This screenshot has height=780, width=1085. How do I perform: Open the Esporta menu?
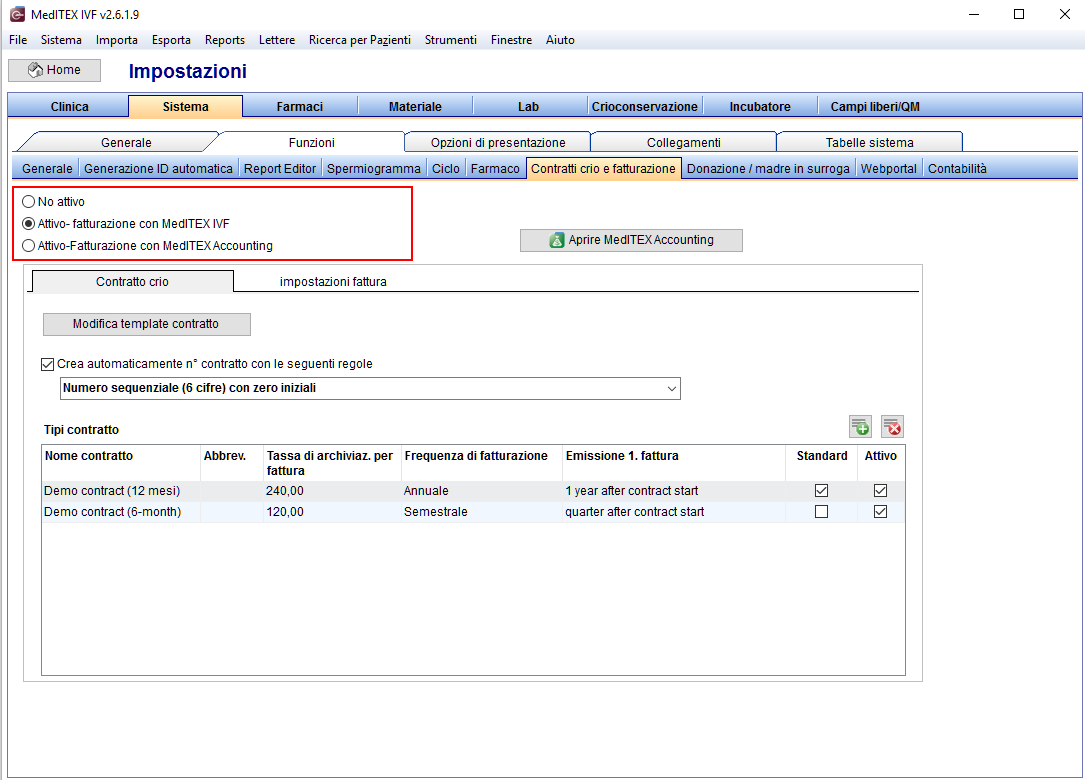[171, 40]
